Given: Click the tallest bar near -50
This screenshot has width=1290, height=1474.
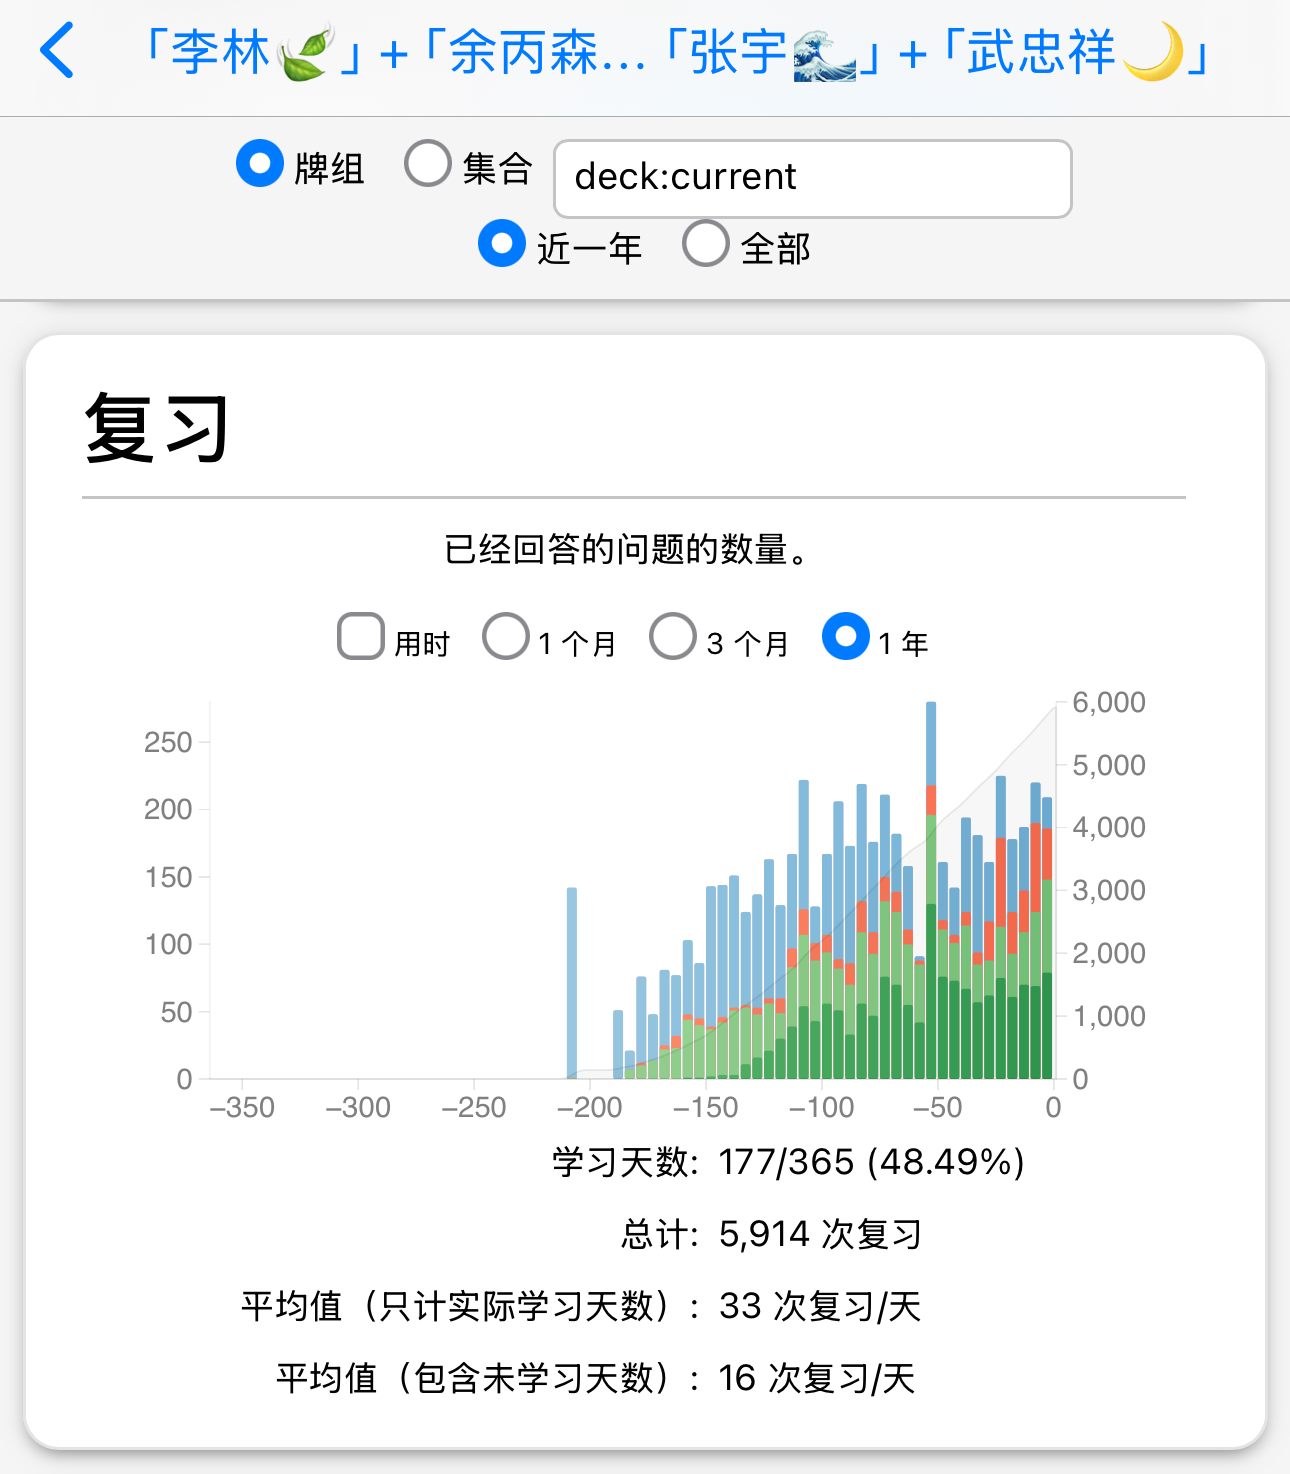Looking at the screenshot, I should coord(931,890).
